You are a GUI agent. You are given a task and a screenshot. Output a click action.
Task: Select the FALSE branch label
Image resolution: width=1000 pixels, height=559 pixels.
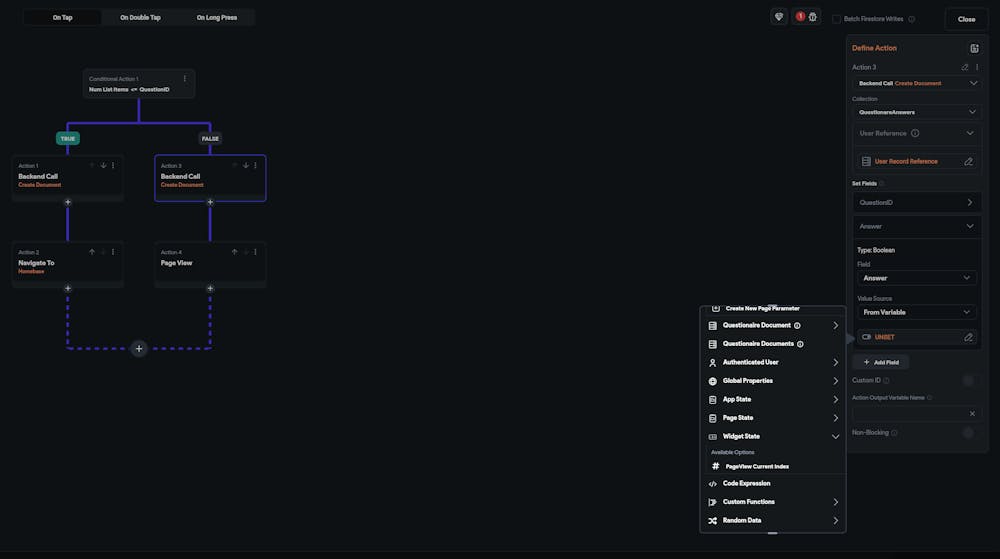(210, 138)
